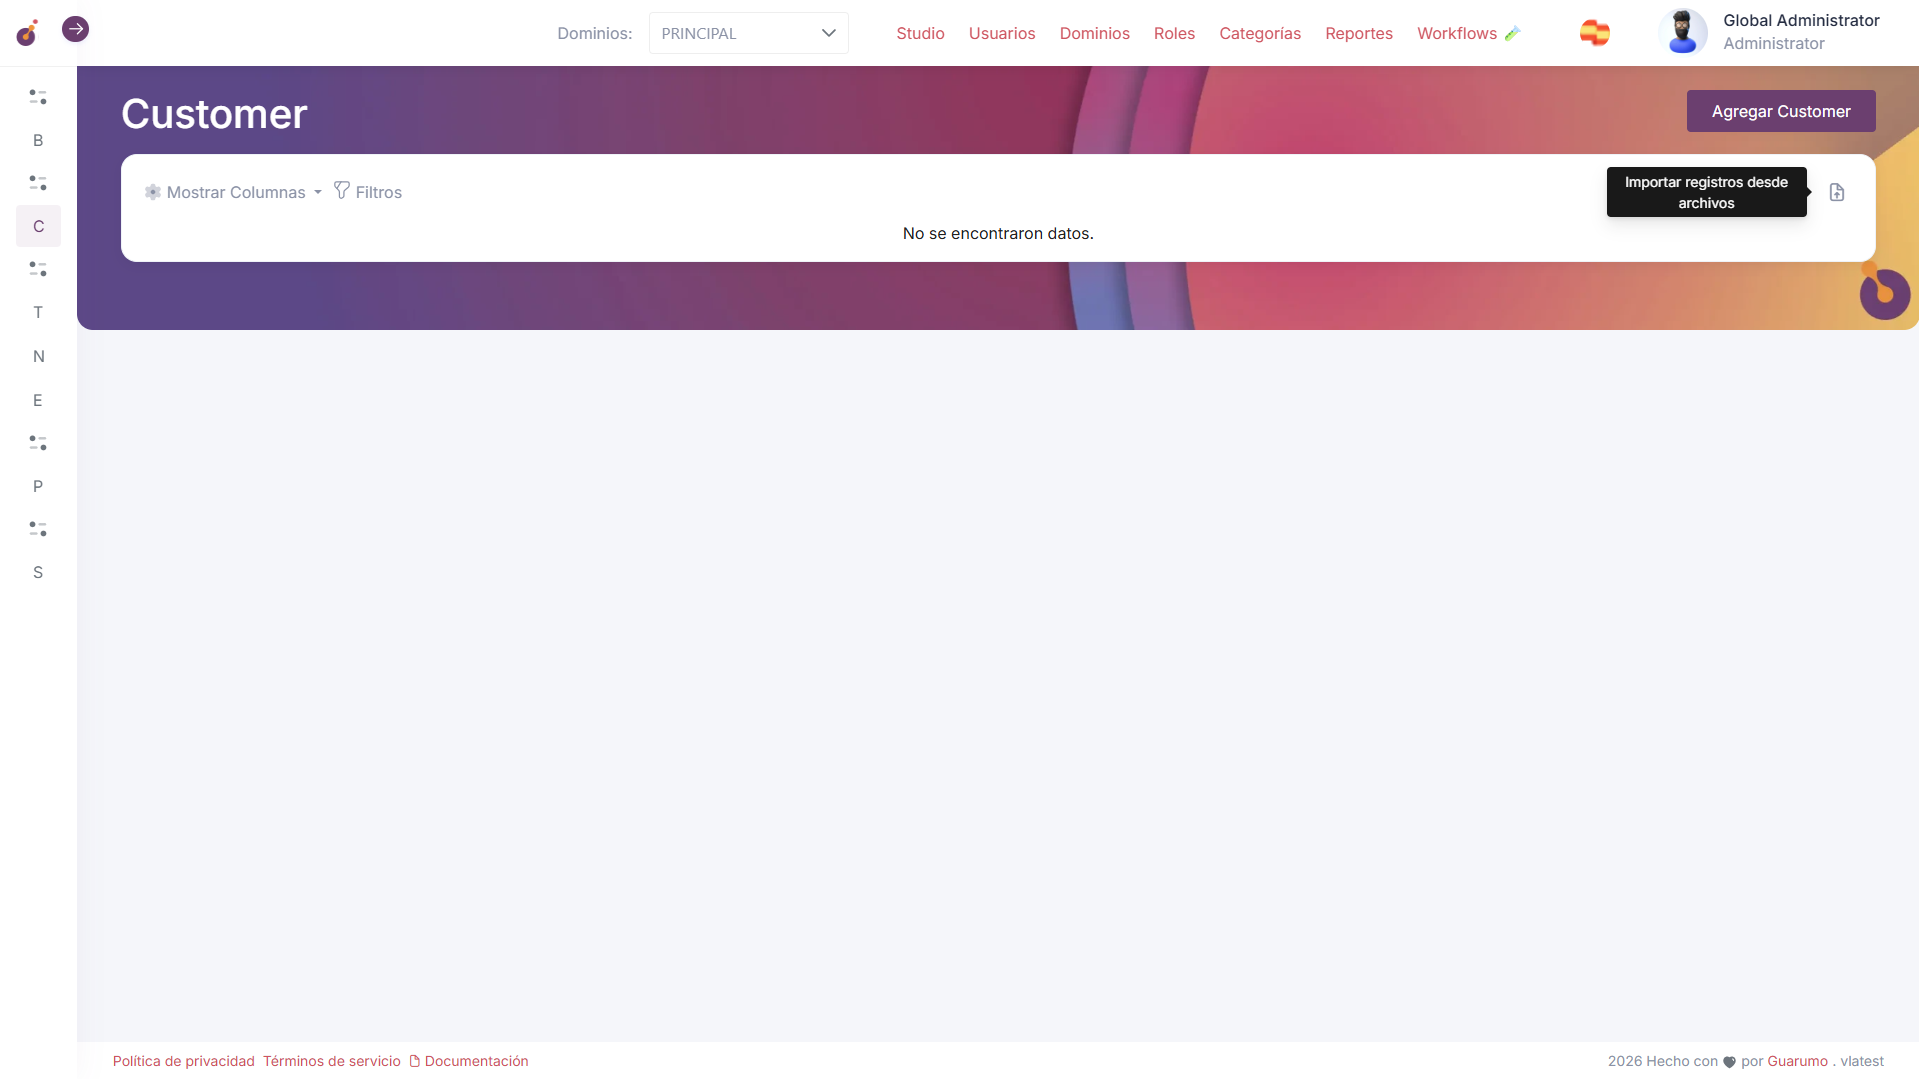The width and height of the screenshot is (1919, 1079).
Task: Open the Usuarios section
Action: click(x=1001, y=33)
